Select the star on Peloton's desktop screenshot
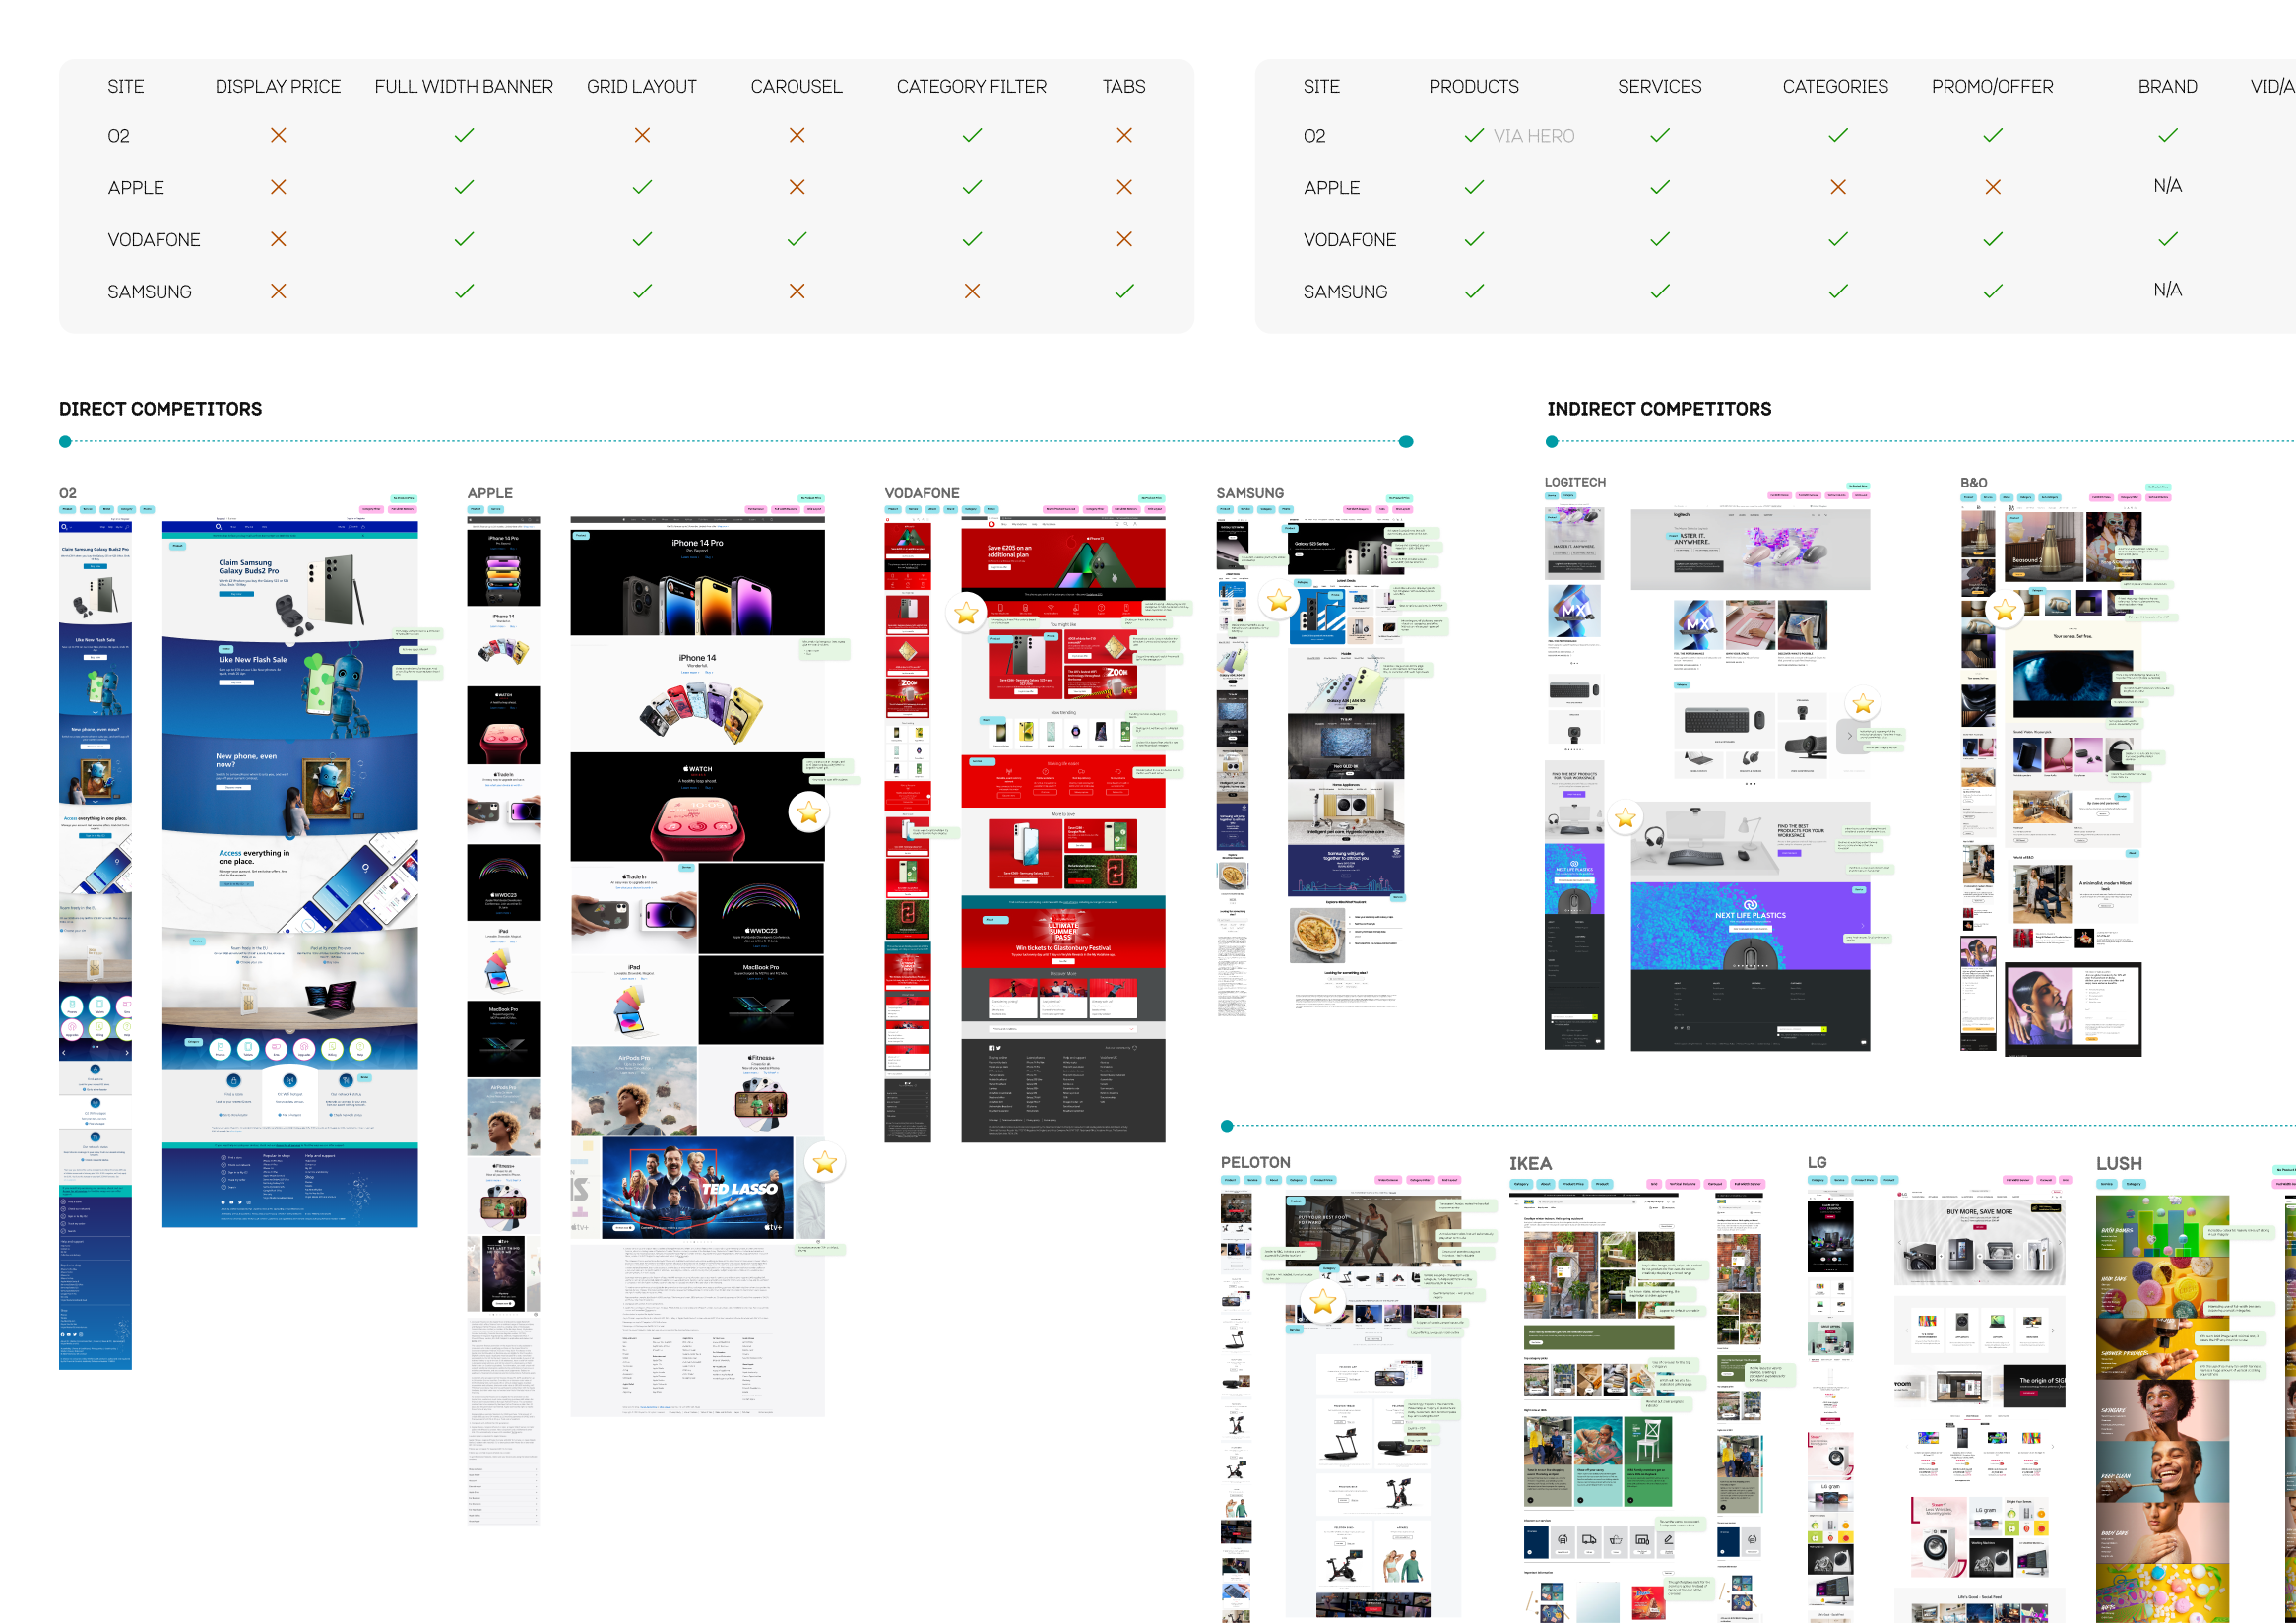This screenshot has height=1623, width=2296. tap(1323, 1301)
